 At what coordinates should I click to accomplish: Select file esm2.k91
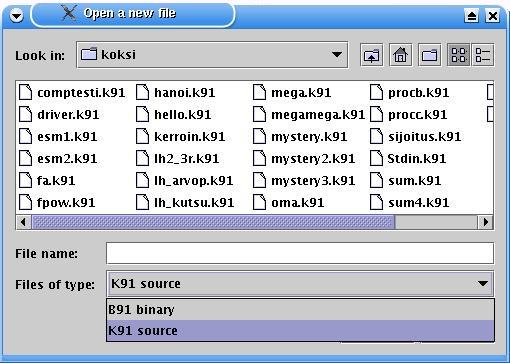[58, 158]
